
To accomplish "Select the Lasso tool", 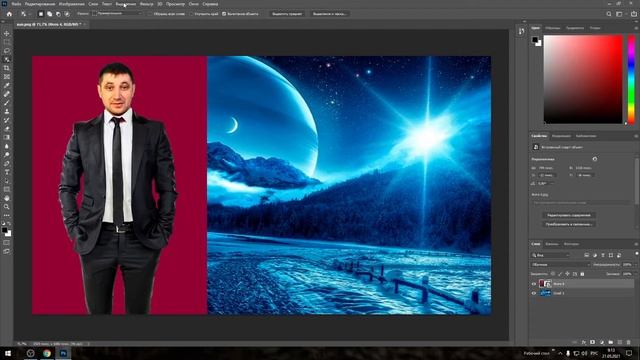I will [x=7, y=51].
